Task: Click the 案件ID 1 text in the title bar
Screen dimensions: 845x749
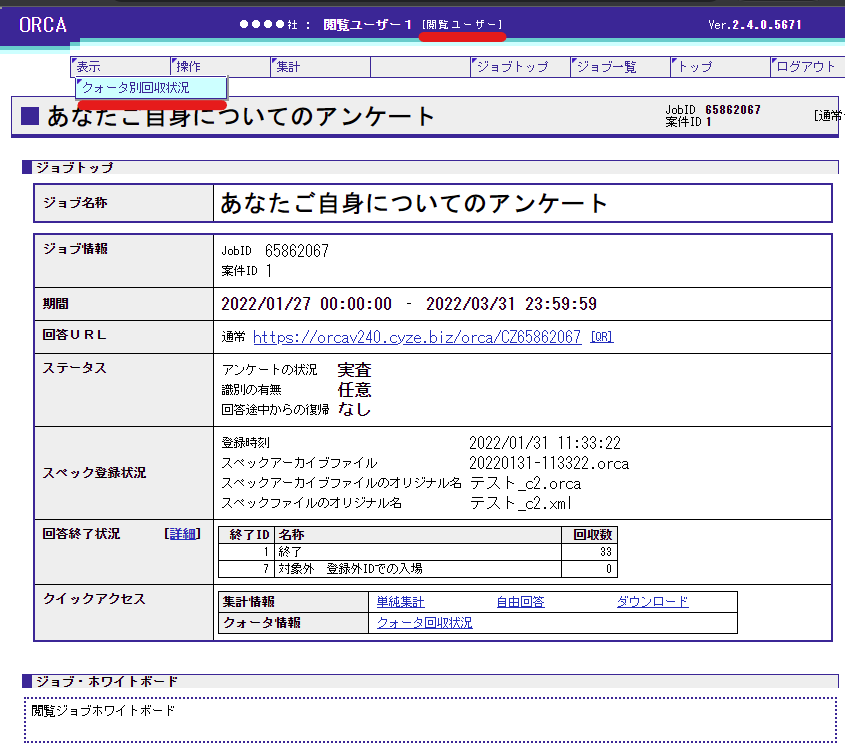Action: click(688, 122)
